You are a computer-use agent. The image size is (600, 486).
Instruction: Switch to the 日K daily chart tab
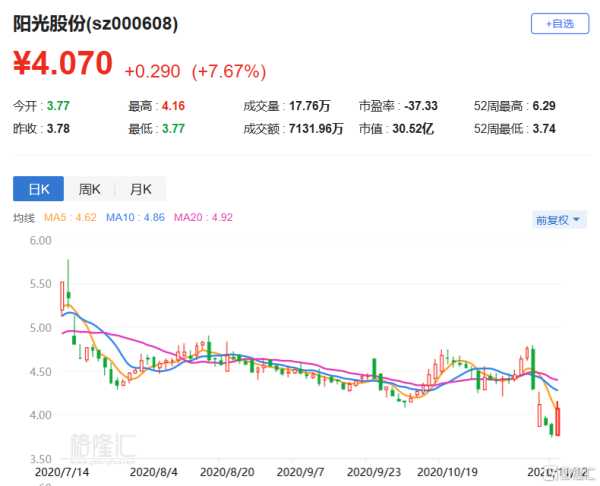click(x=37, y=188)
